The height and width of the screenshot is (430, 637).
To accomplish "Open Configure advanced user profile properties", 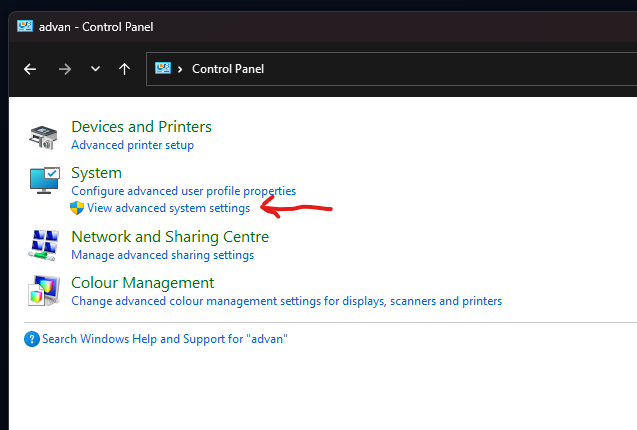I will [x=184, y=191].
